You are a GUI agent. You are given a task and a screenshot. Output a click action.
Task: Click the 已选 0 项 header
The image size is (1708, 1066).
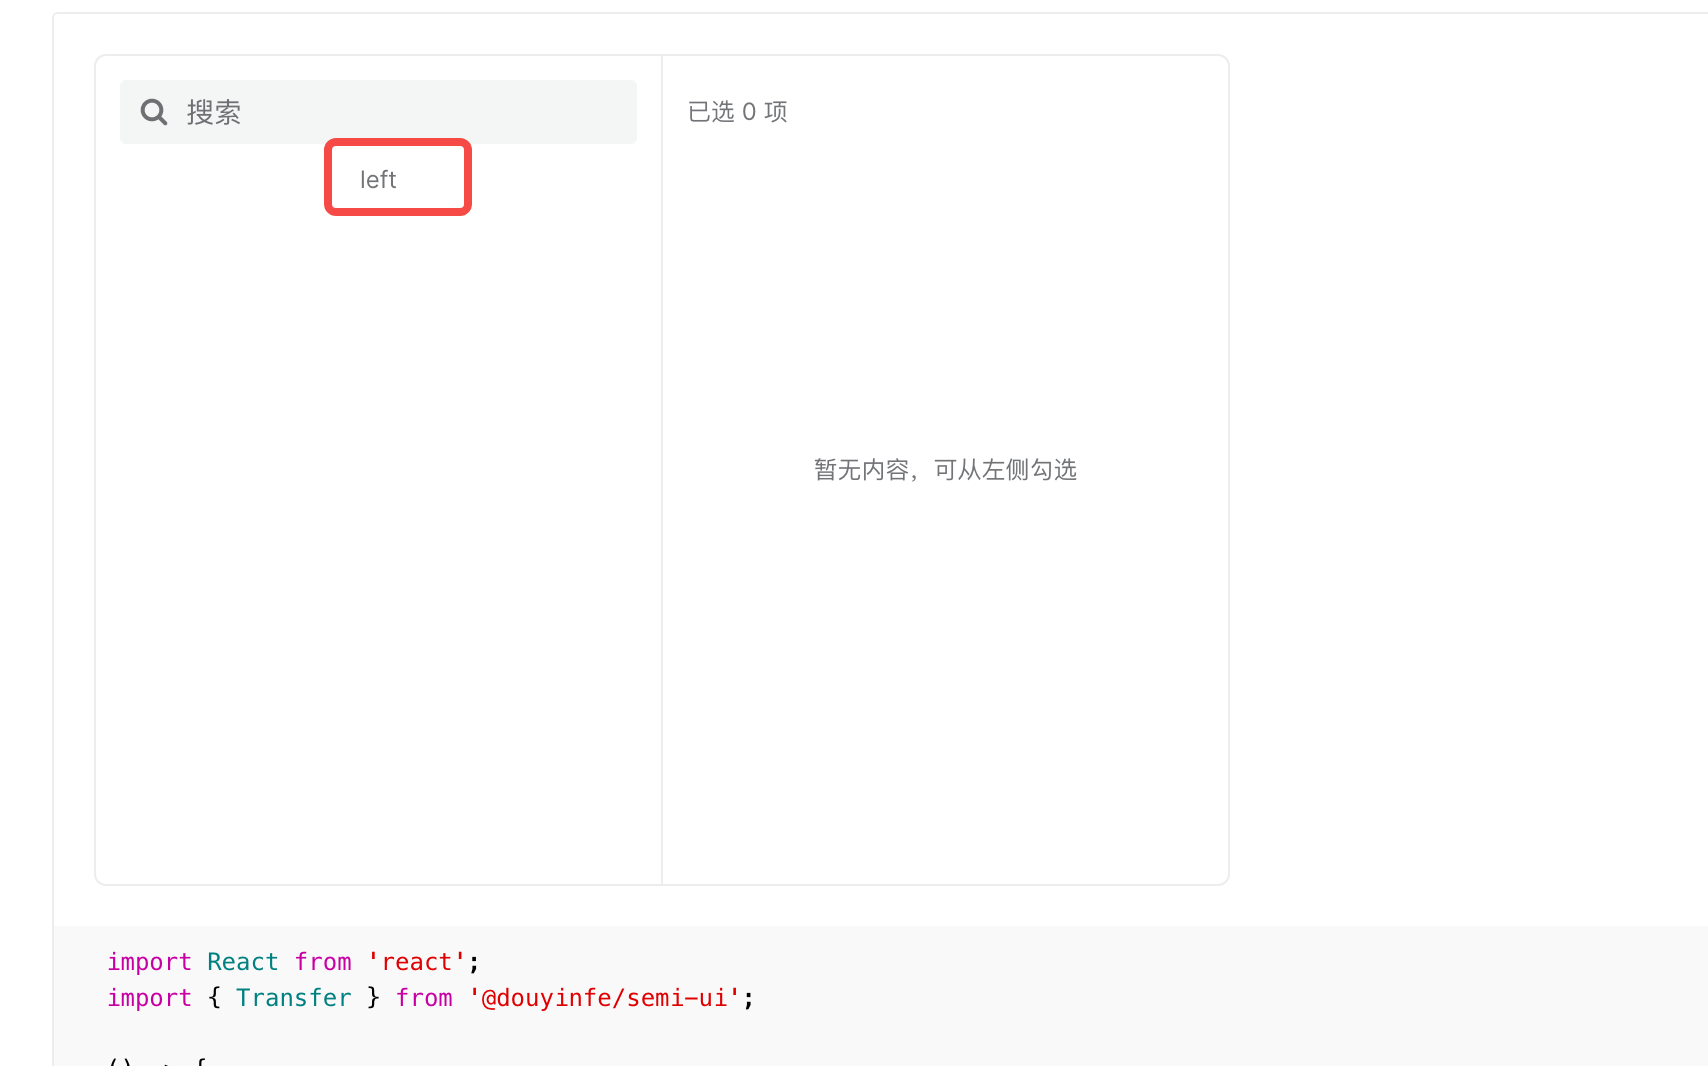(x=737, y=111)
